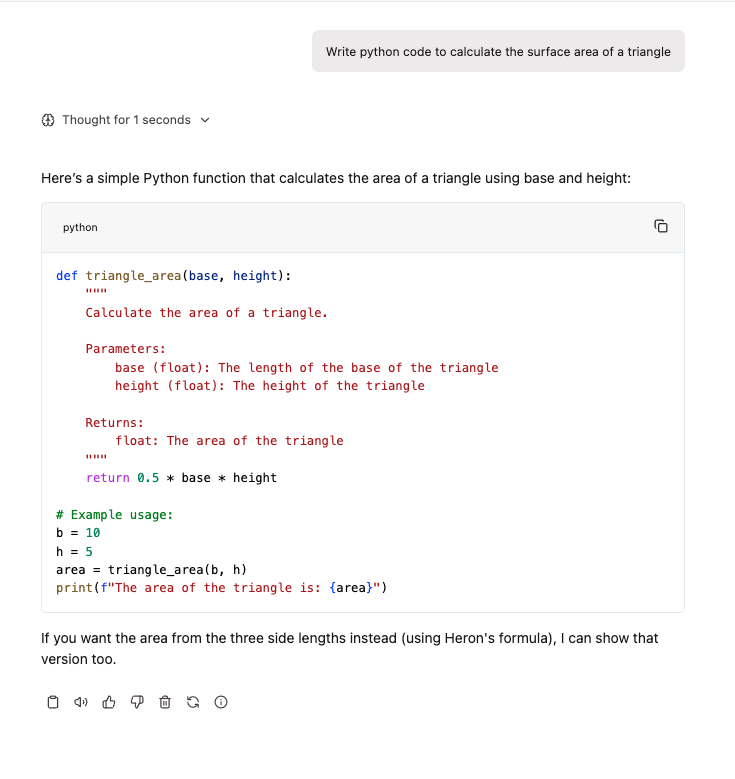Give the response a thumbs up
735x779 pixels.
point(109,703)
